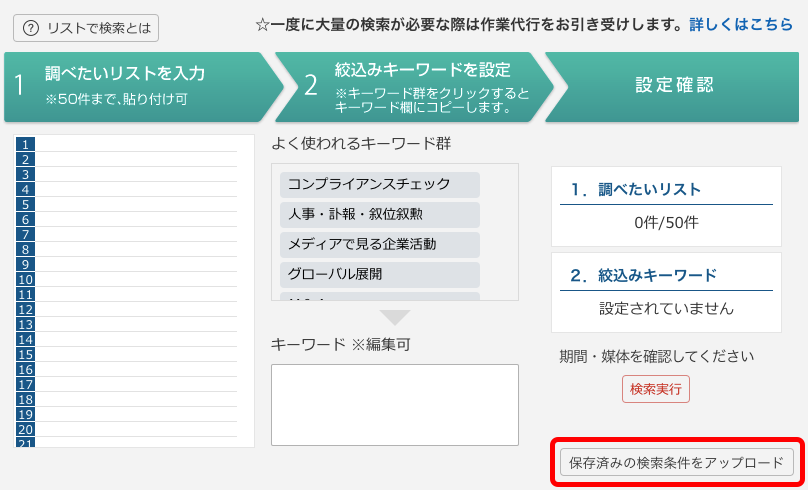Screen dimensions: 808x490
Task: Go to the 設定確認 step
Action: click(675, 86)
